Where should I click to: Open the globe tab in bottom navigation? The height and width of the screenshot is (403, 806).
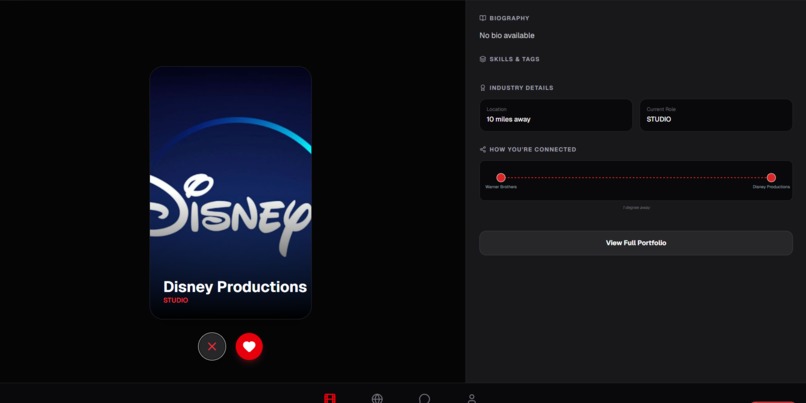pyautogui.click(x=377, y=399)
